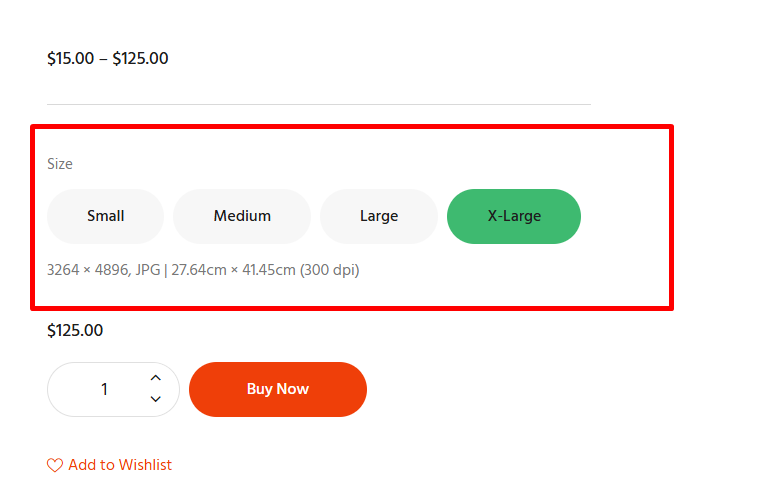The width and height of the screenshot is (778, 495).
Task: Choose the Medium size option
Action: 242,216
